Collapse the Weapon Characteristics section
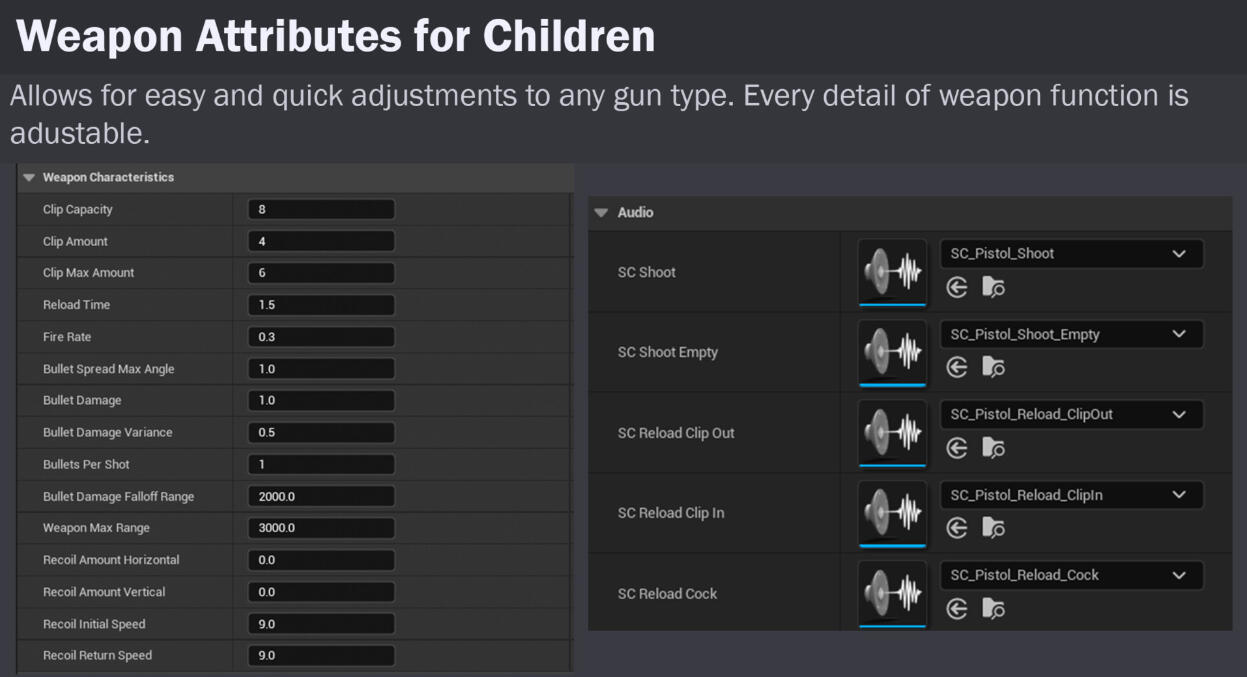The height and width of the screenshot is (677, 1247). 29,177
